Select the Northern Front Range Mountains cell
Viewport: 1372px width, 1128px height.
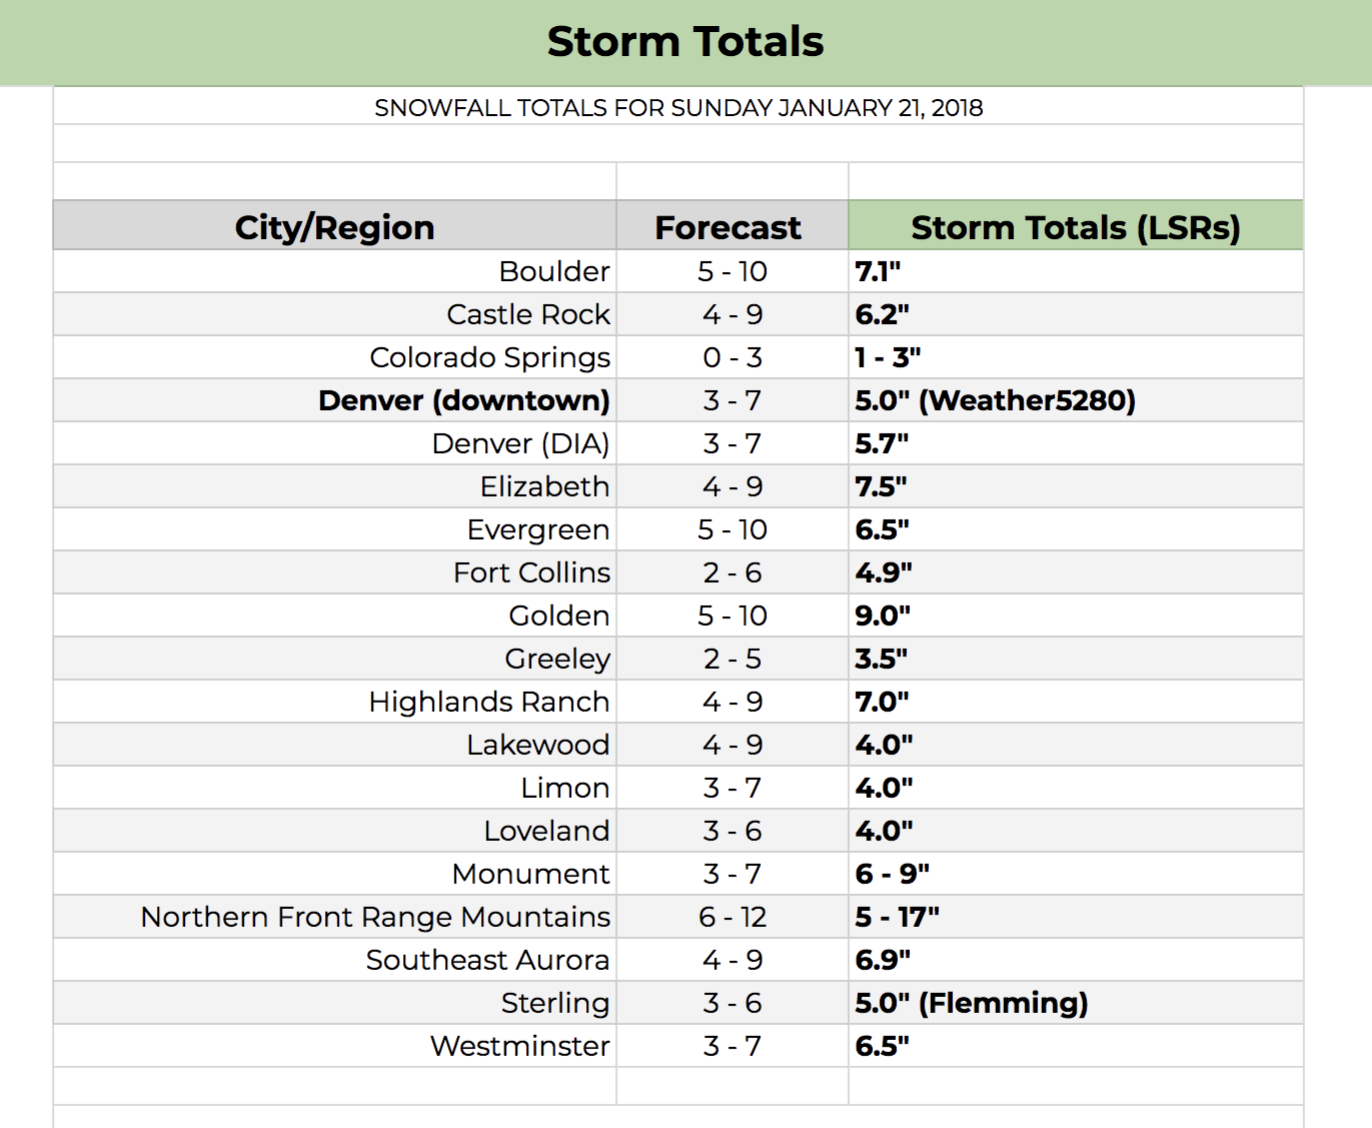point(335,916)
